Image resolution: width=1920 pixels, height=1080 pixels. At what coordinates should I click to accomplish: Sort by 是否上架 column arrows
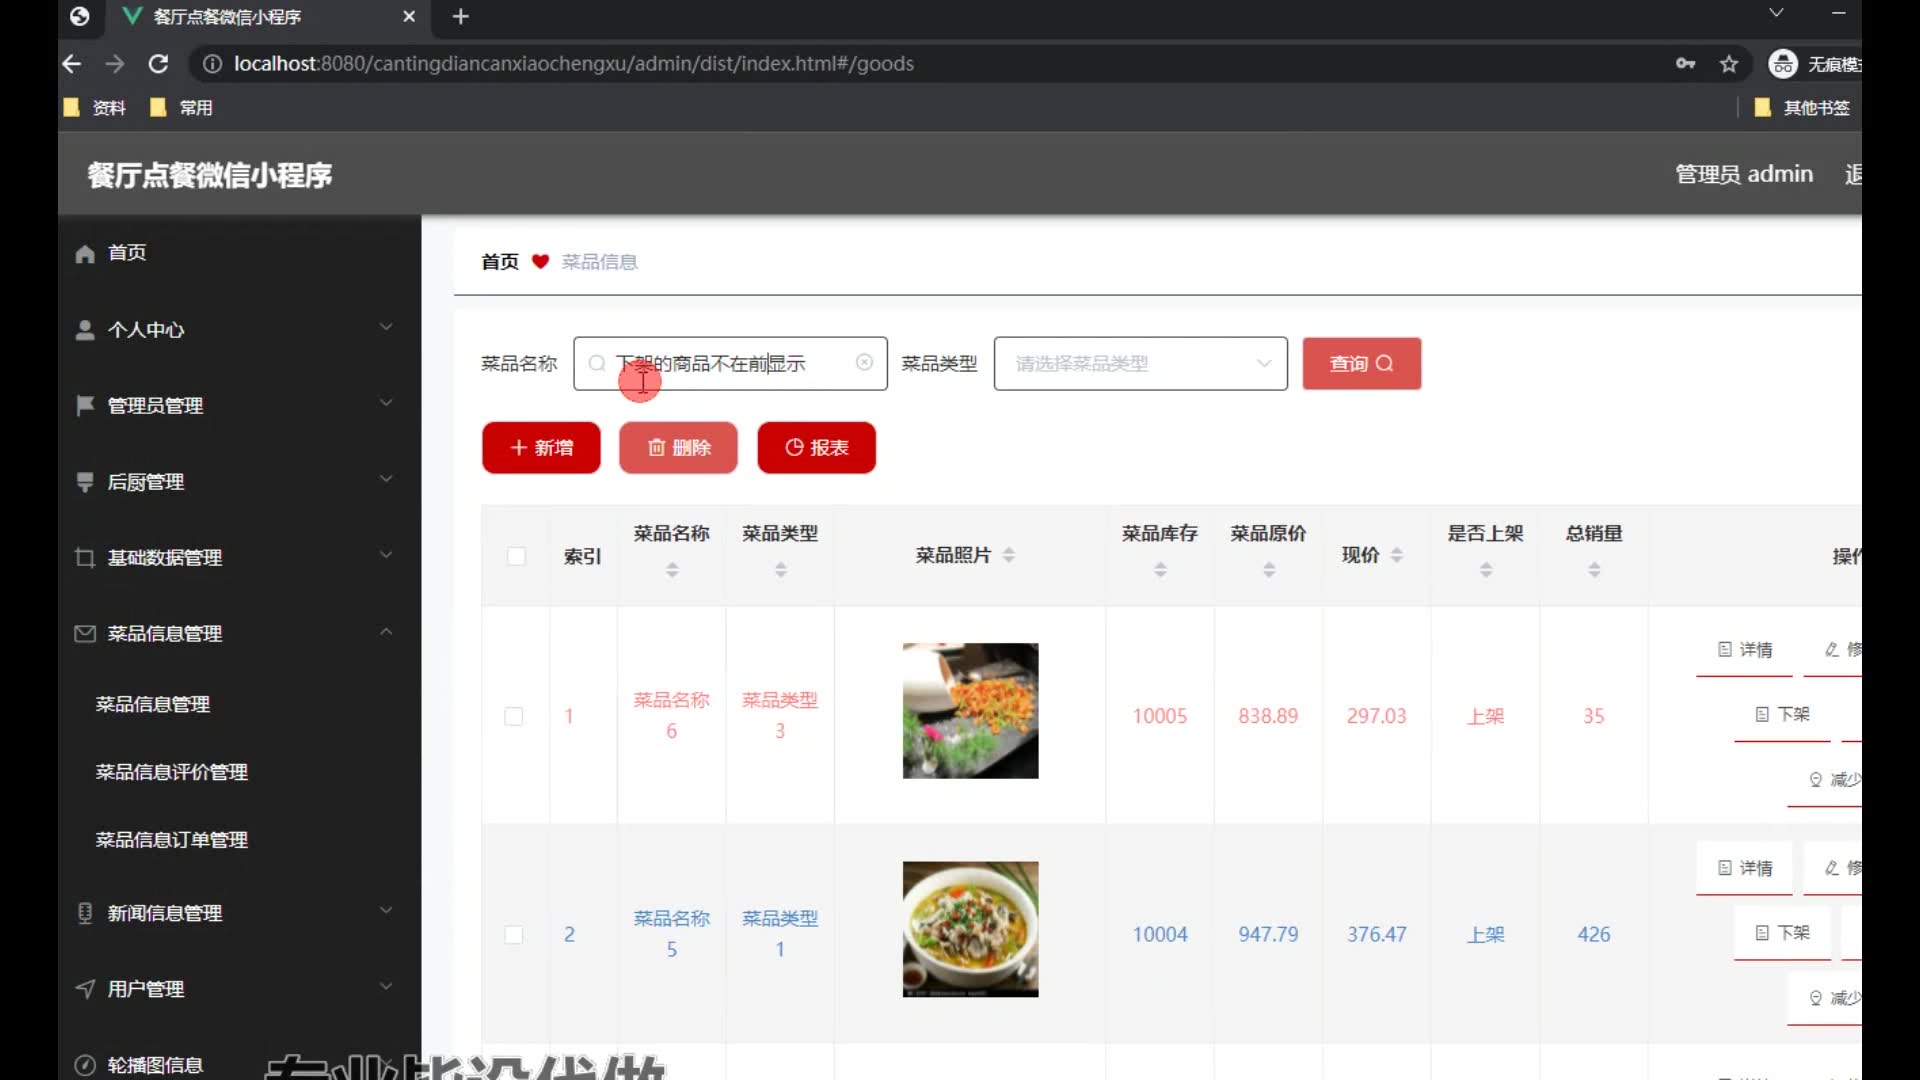(x=1486, y=569)
